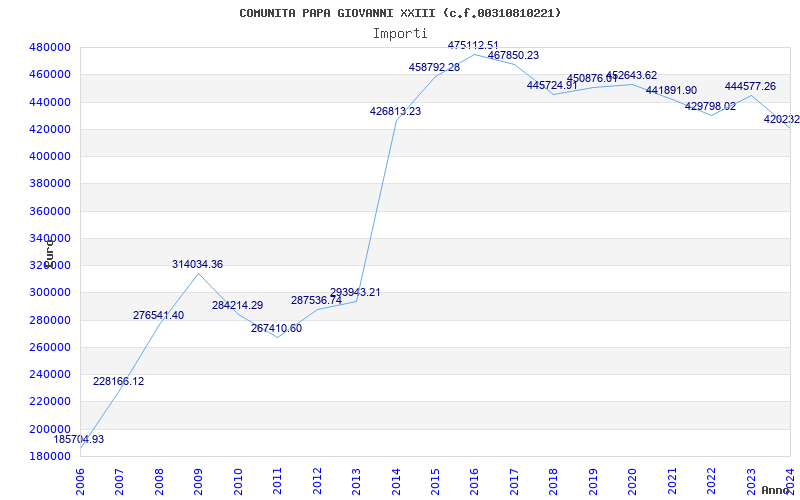Select the 276541.40 data label

coord(158,315)
